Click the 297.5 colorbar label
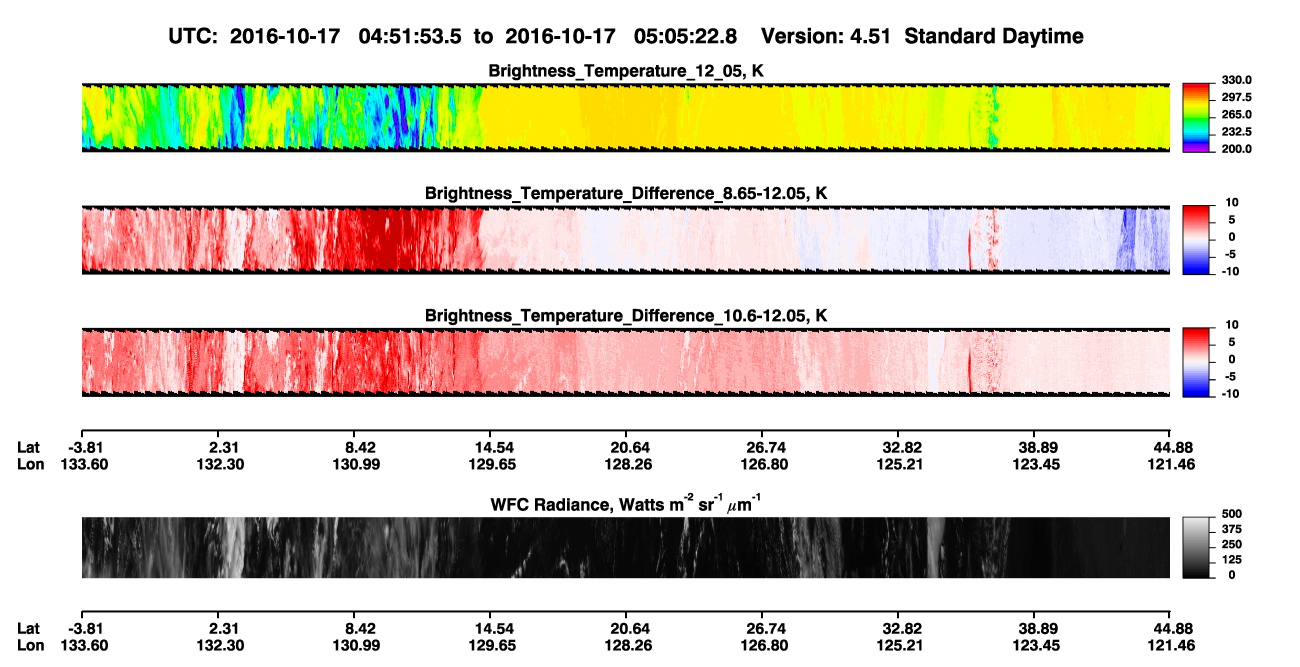Screen dimensions: 1300x667 pos(1236,98)
